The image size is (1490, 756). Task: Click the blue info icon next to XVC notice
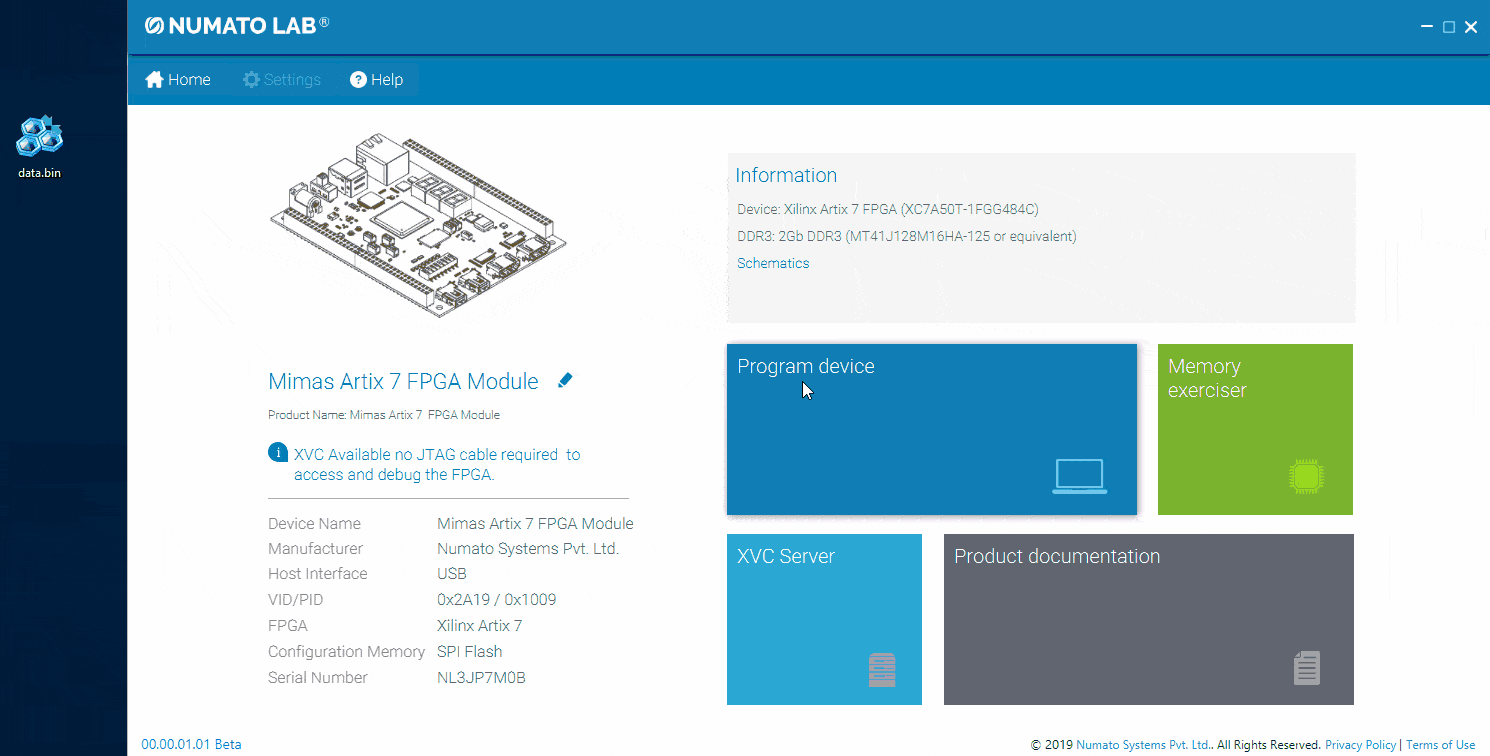point(278,453)
